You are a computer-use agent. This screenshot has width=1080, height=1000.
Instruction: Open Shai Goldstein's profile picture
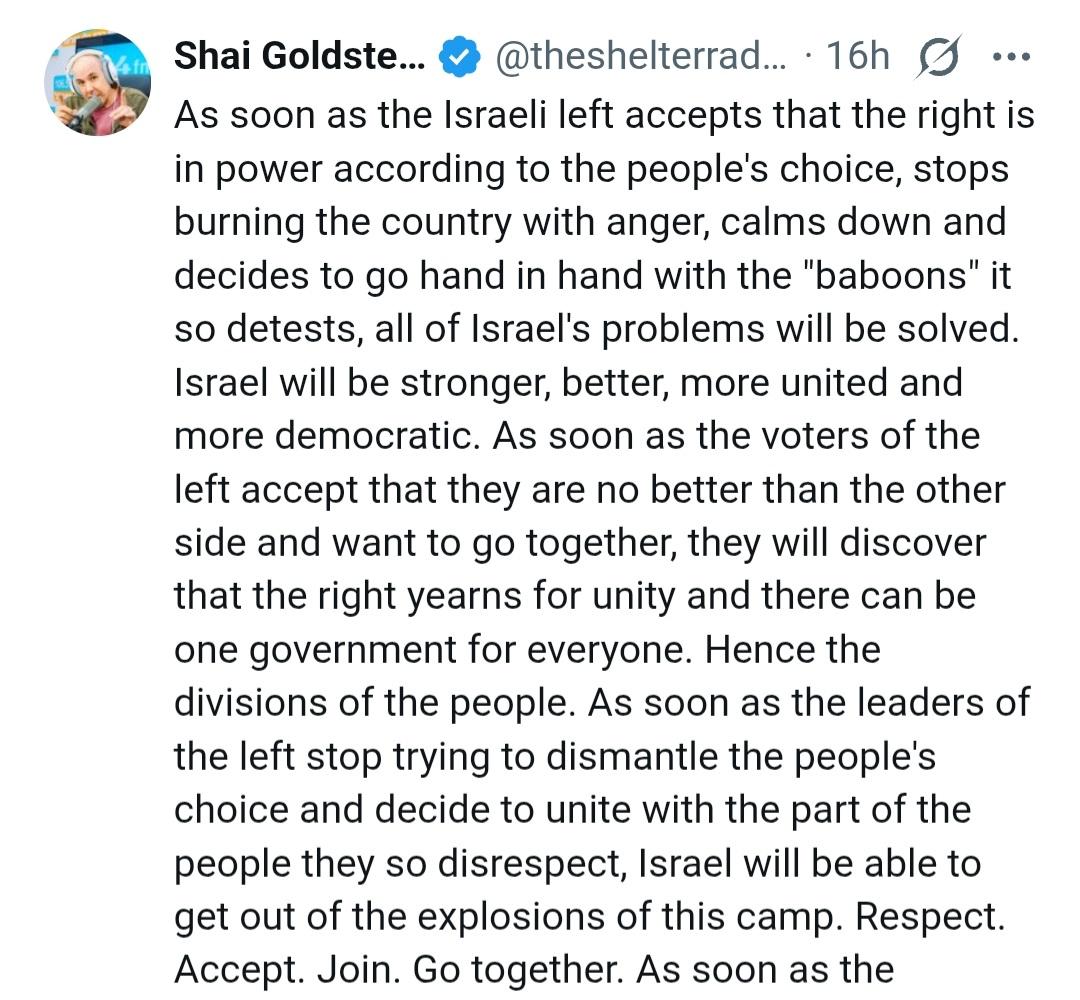[96, 83]
